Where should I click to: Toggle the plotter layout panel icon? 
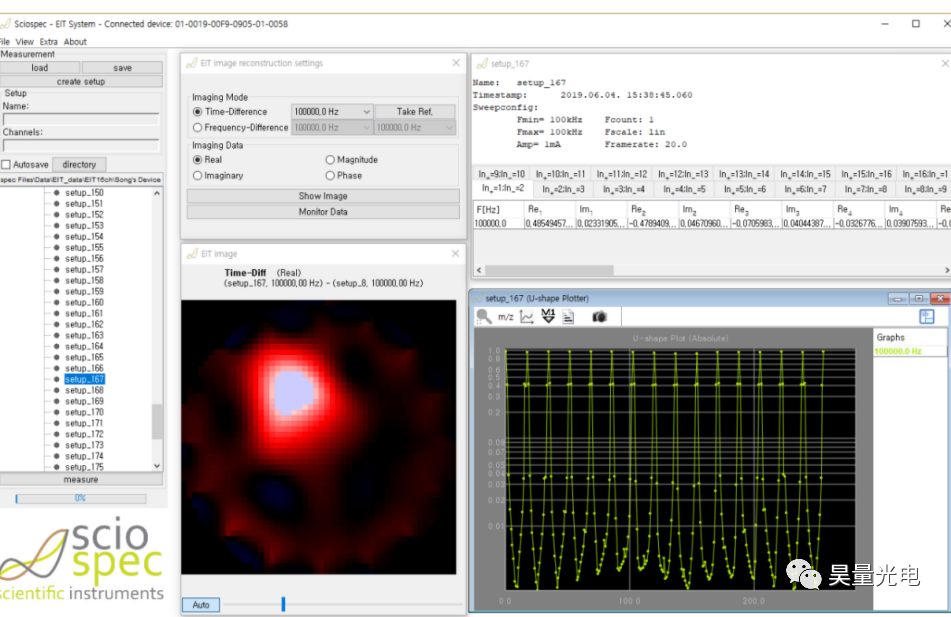927,316
